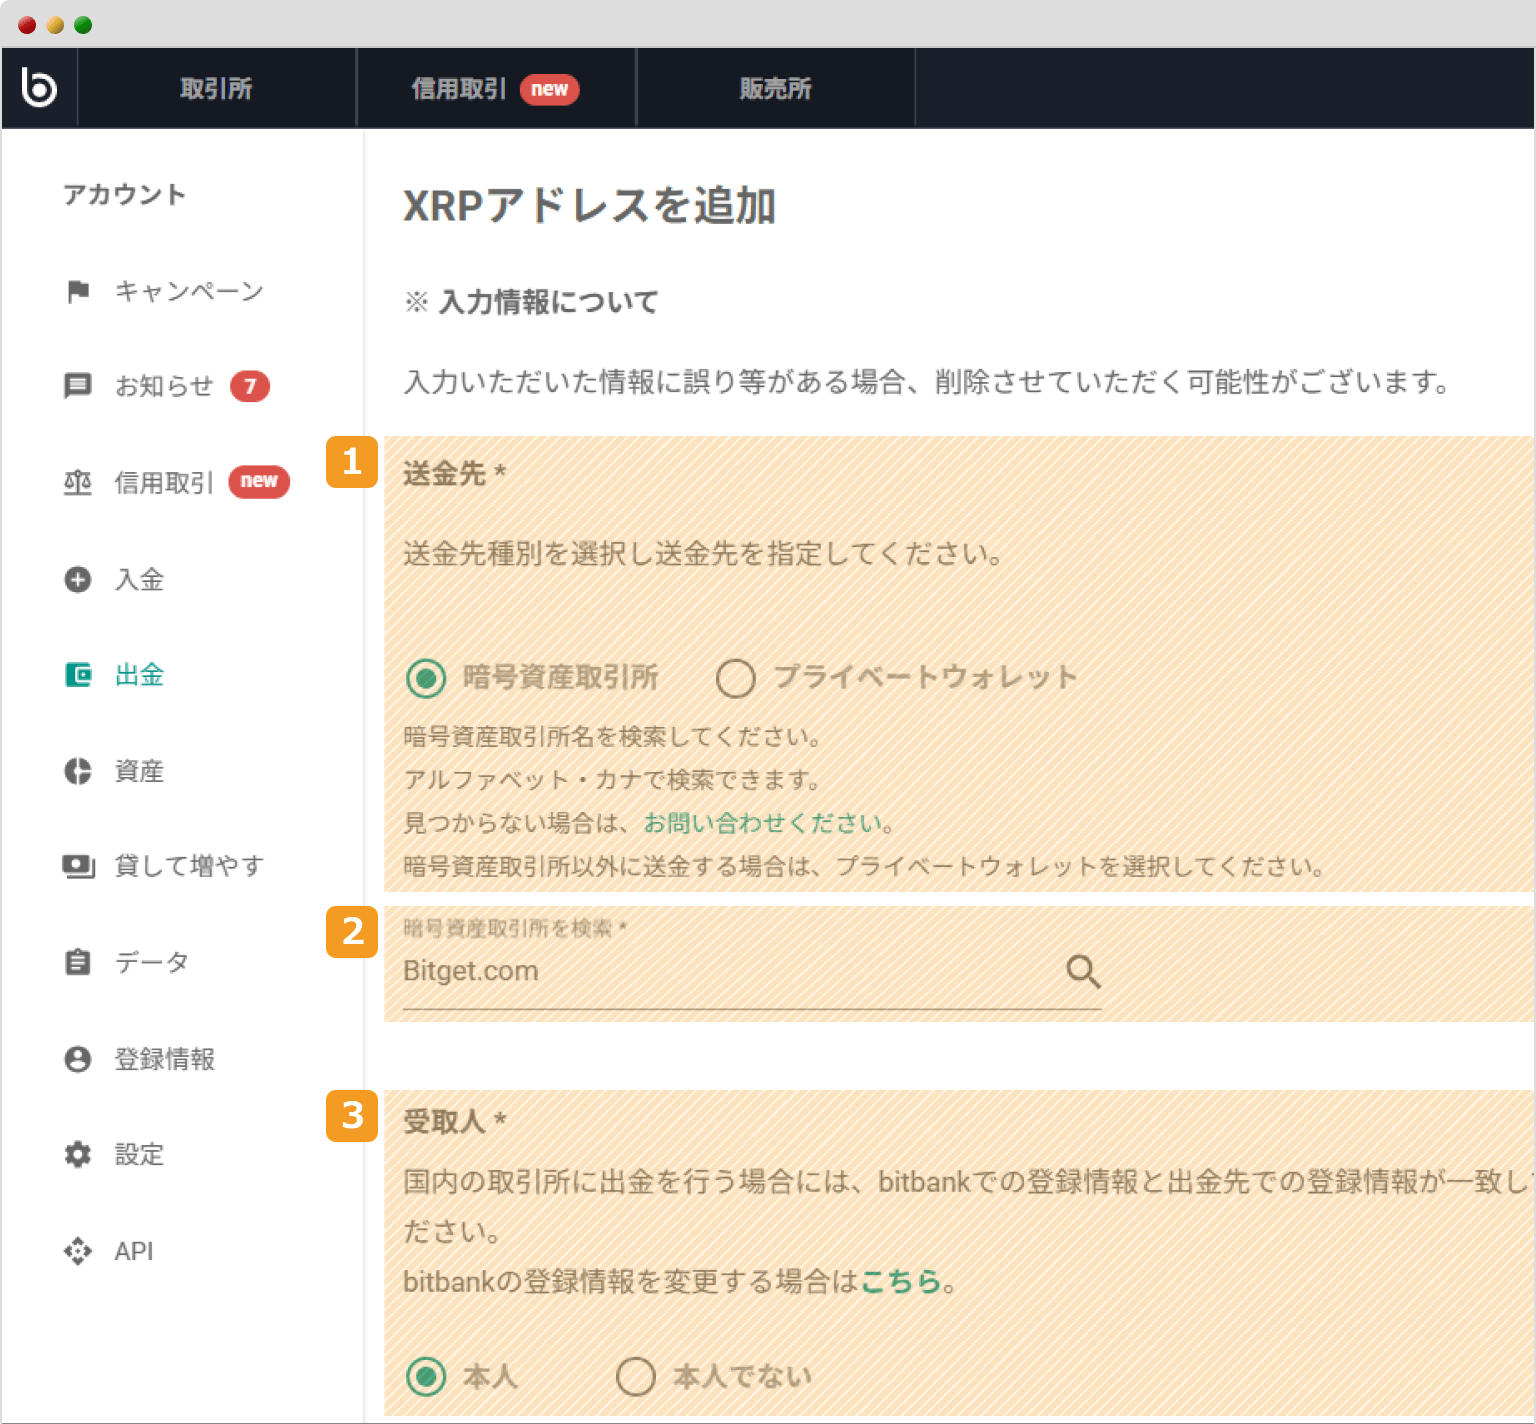Screen dimensions: 1536x1424
Task: Select the 信用取引 scale icon in sidebar
Action: click(78, 482)
